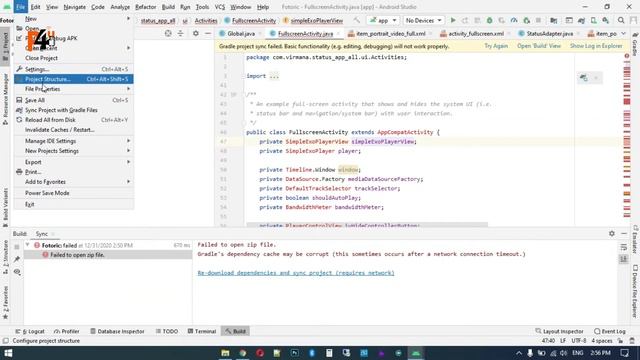Viewport: 640px width, 360px height.
Task: Click the Make Project hammer icon
Action: tap(357, 20)
